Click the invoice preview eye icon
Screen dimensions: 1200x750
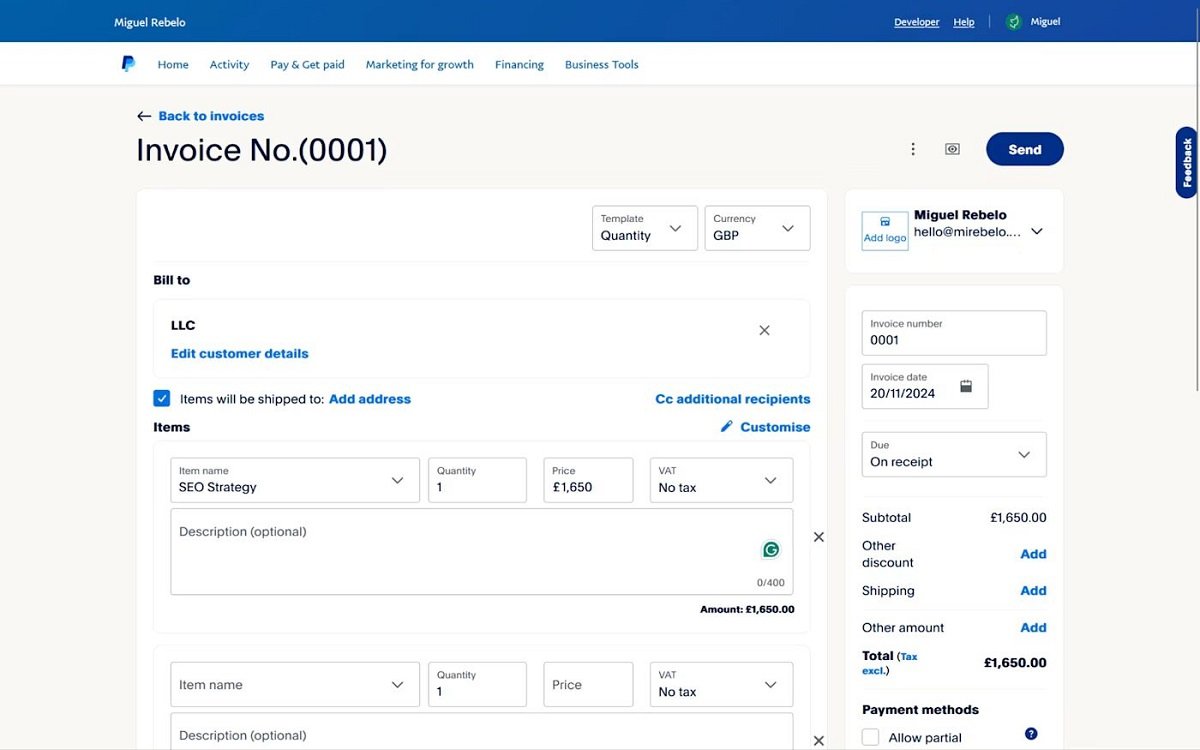click(x=952, y=149)
